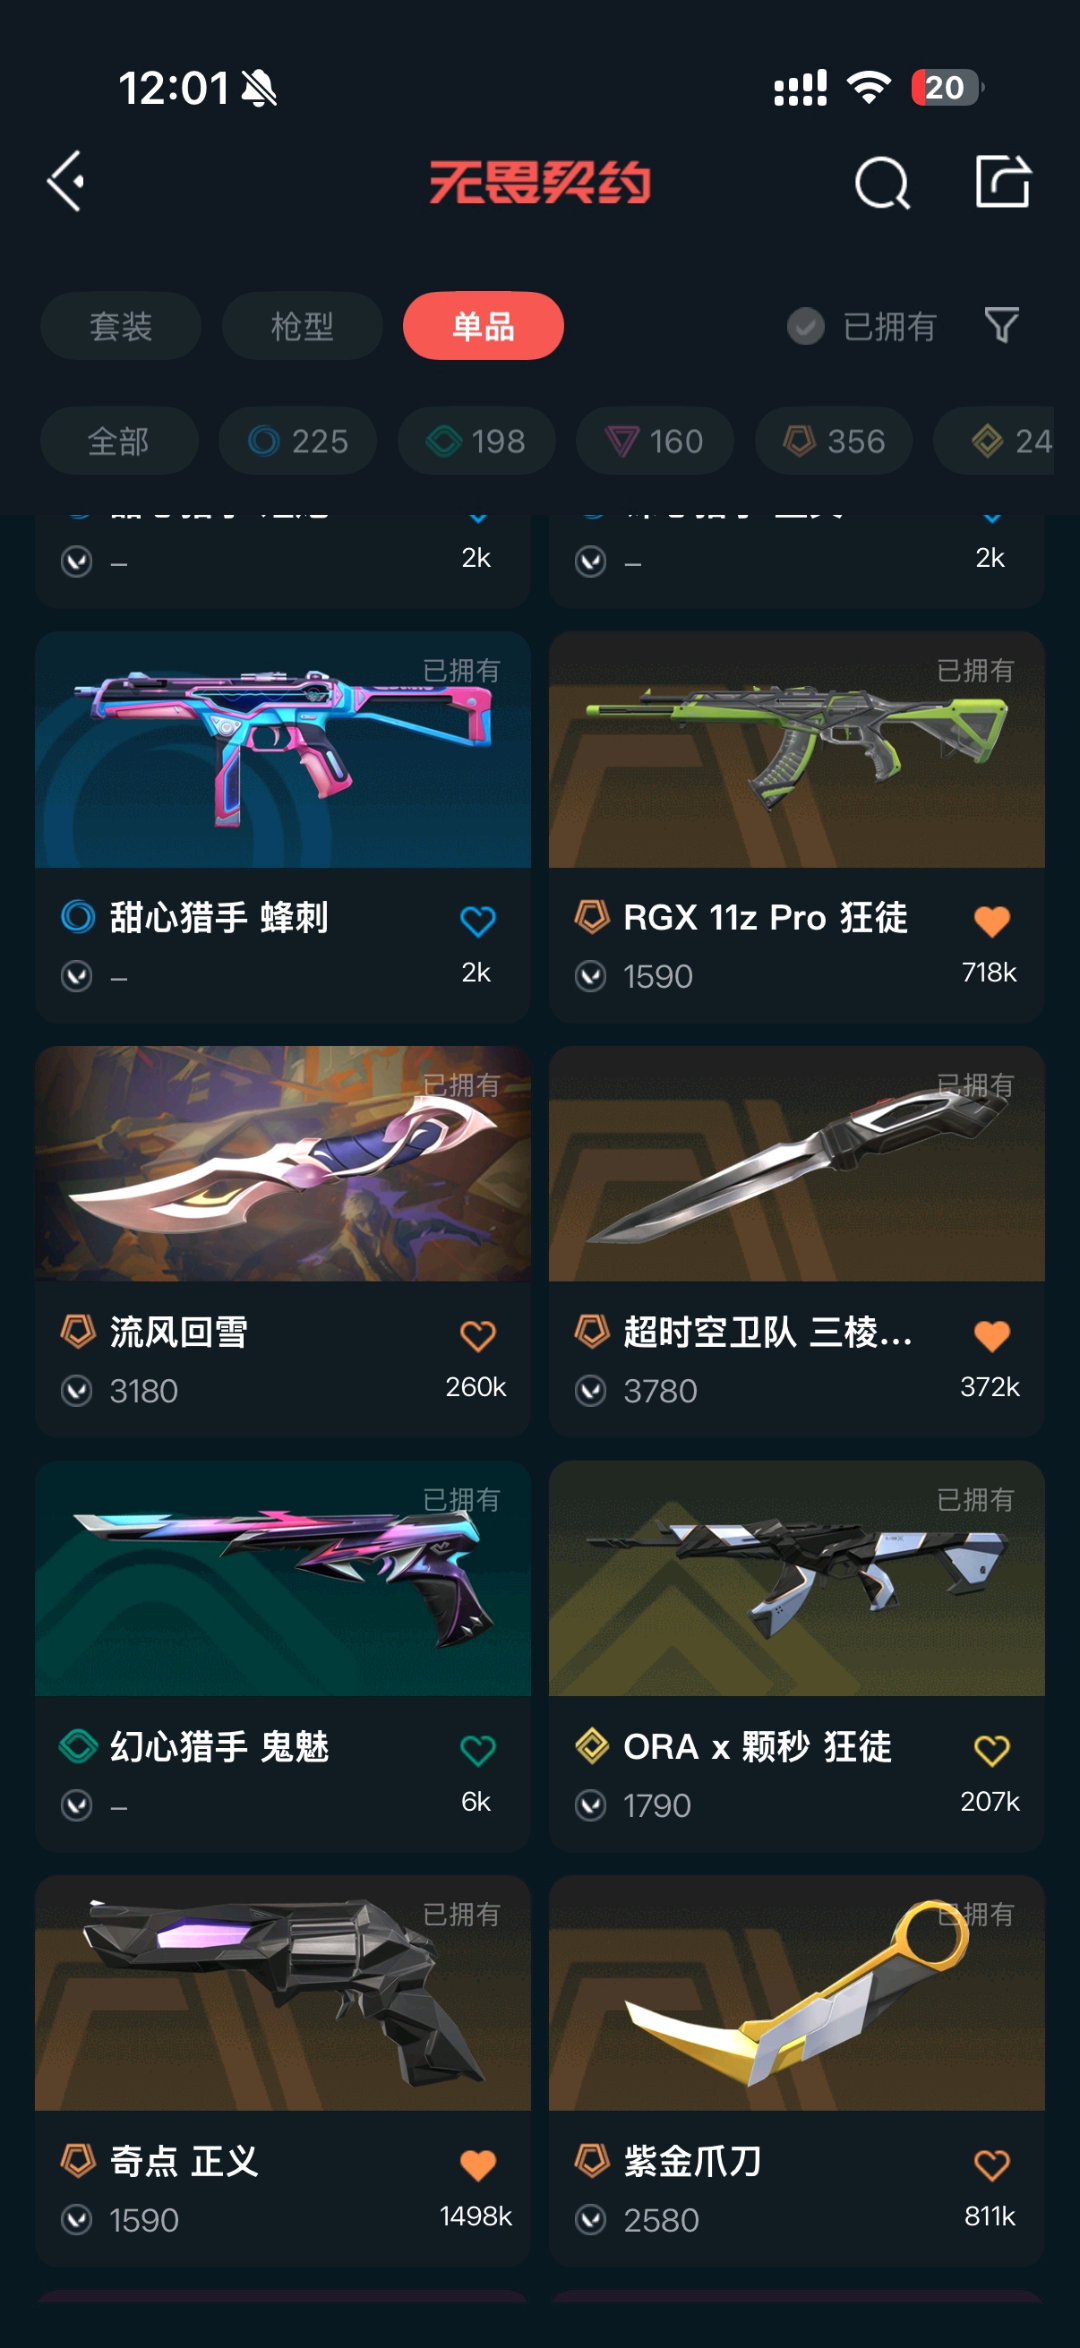Switch to the 套装 tab
This screenshot has height=2348, width=1080.
(x=121, y=326)
